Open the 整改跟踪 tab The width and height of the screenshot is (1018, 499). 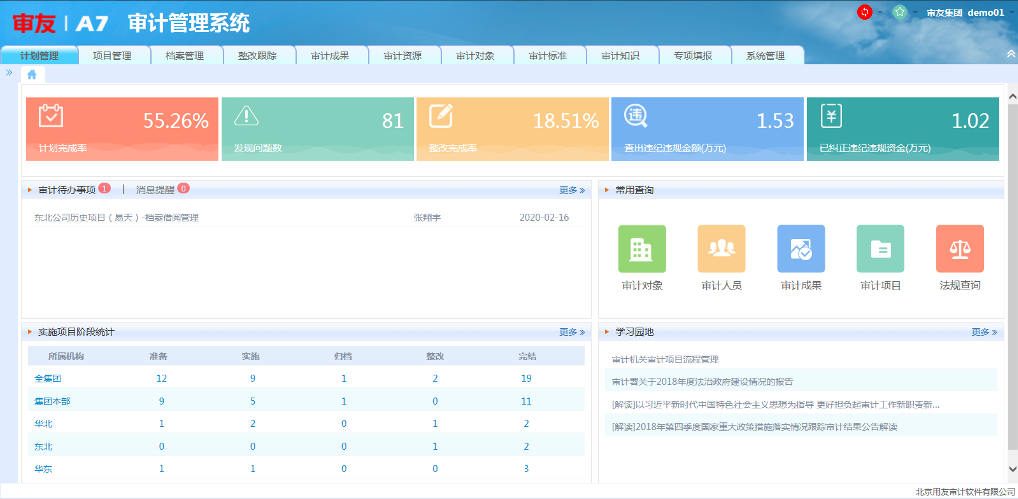[257, 56]
